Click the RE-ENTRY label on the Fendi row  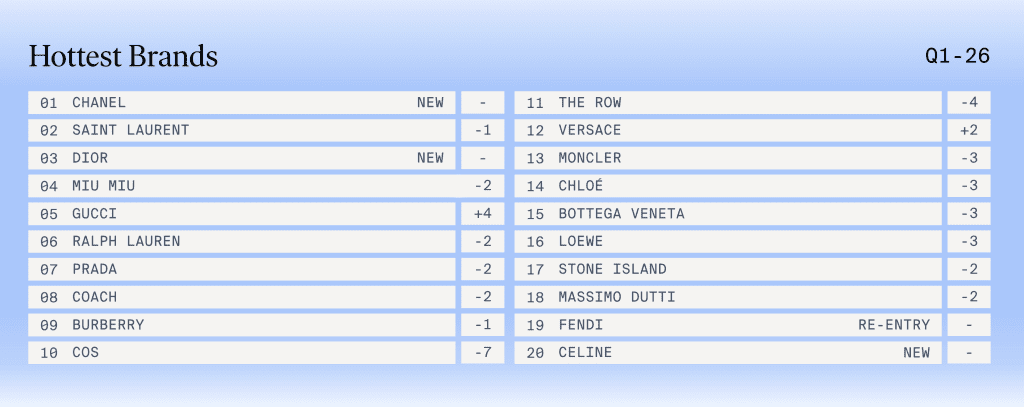click(893, 325)
